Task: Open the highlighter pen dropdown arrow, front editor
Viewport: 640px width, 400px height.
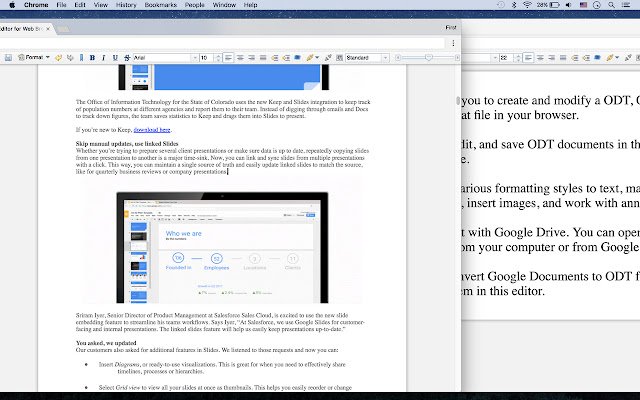Action: tap(317, 58)
